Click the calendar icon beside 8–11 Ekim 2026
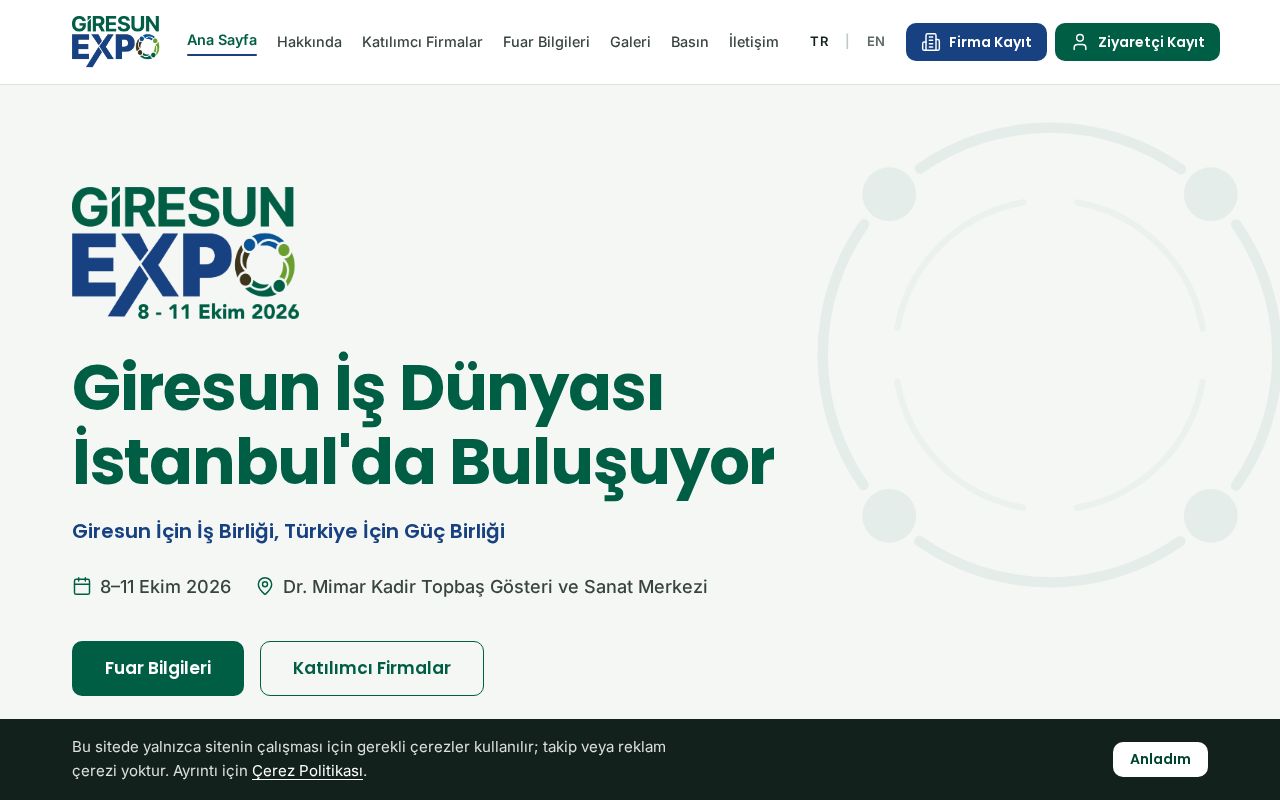This screenshot has height=800, width=1280. pos(82,586)
